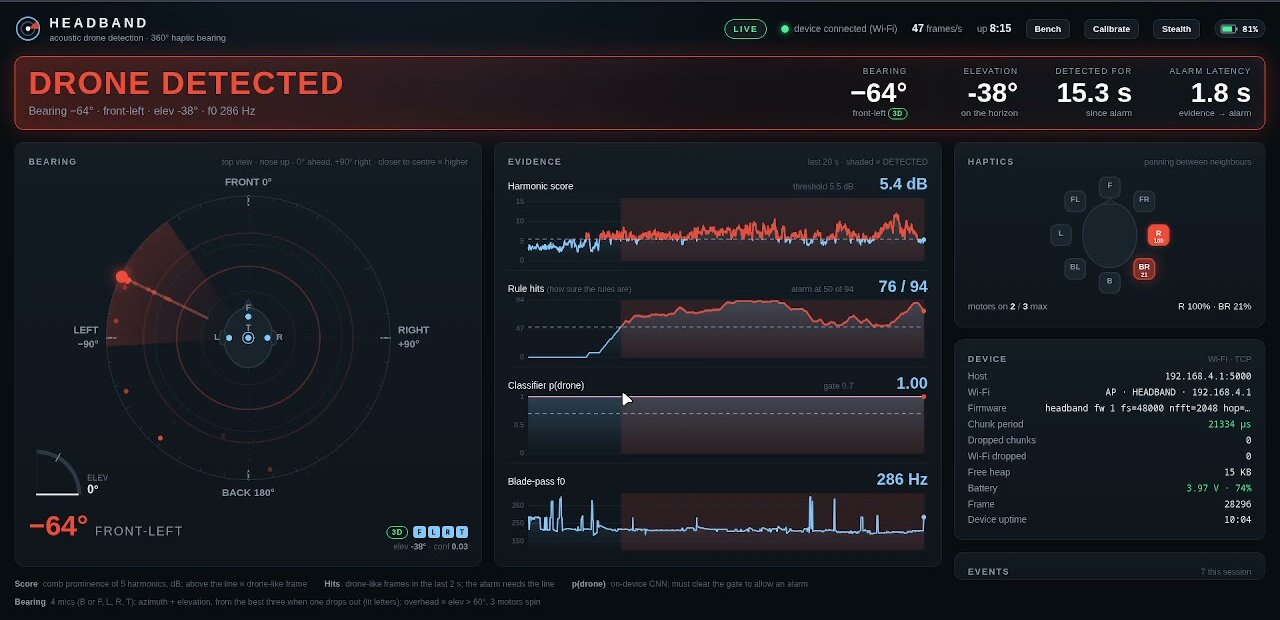Click the R 100% · BR 21% readout
The height and width of the screenshot is (620, 1280).
click(1214, 306)
